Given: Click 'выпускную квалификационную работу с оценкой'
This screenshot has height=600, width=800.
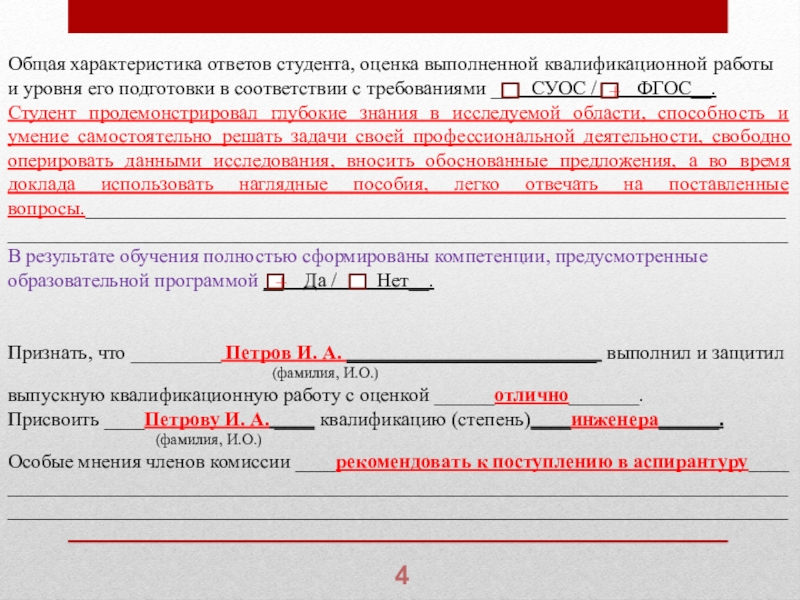Looking at the screenshot, I should pyautogui.click(x=218, y=395).
